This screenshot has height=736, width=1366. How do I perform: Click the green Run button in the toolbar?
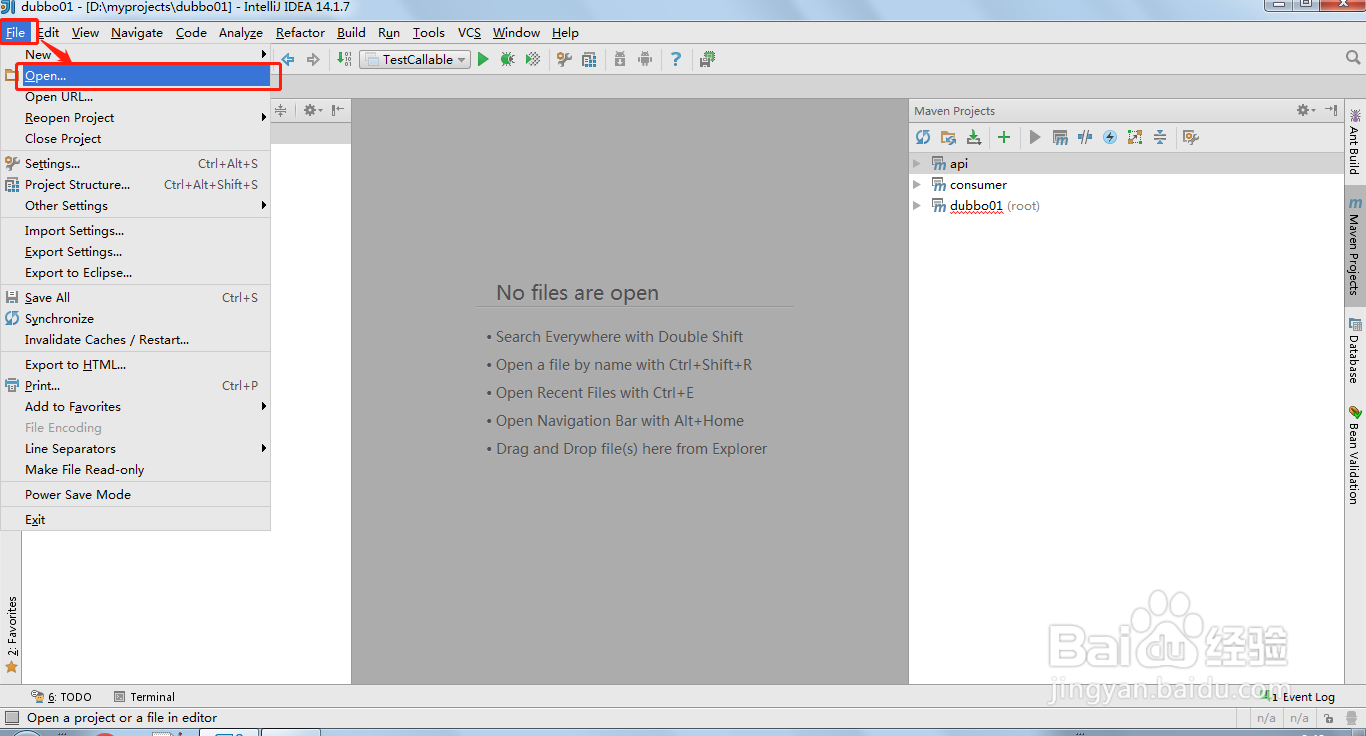coord(483,60)
